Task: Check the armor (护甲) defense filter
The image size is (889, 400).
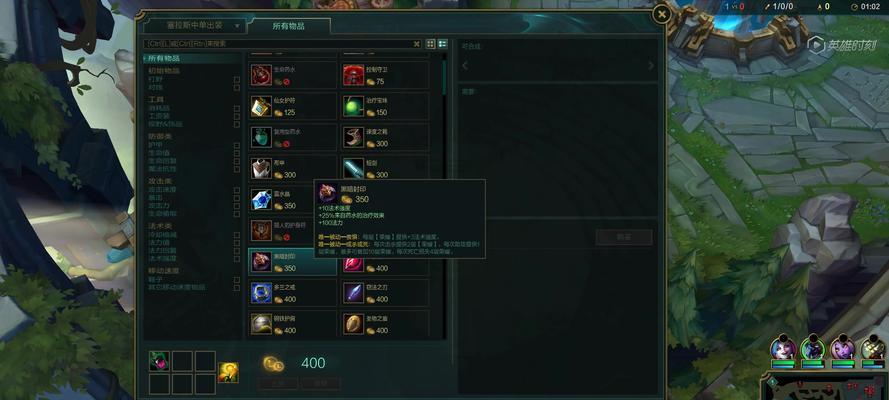Action: (237, 146)
